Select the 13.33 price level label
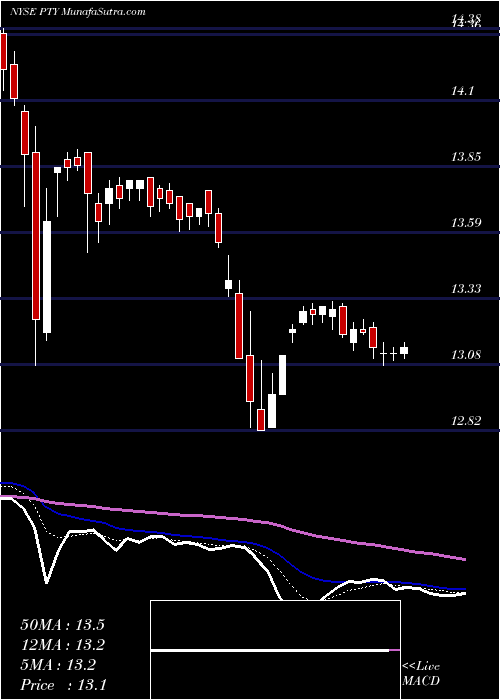 click(466, 289)
